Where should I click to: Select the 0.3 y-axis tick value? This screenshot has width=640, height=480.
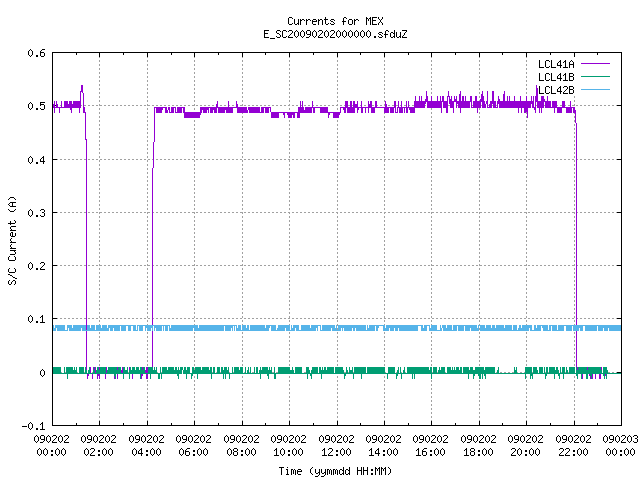pyautogui.click(x=36, y=213)
